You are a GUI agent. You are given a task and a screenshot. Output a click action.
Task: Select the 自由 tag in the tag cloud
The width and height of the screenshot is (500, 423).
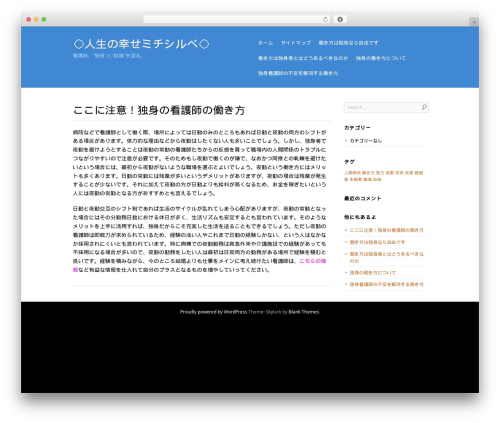click(x=377, y=179)
